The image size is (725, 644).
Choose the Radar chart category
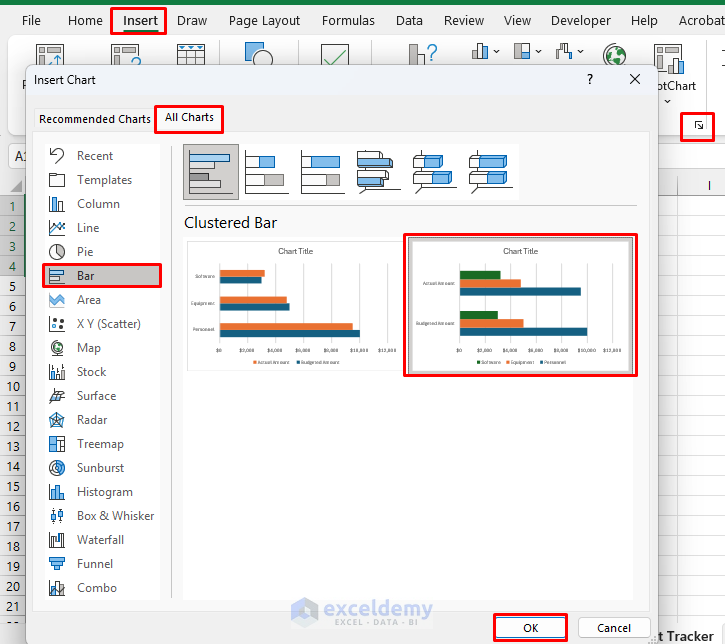click(103, 420)
